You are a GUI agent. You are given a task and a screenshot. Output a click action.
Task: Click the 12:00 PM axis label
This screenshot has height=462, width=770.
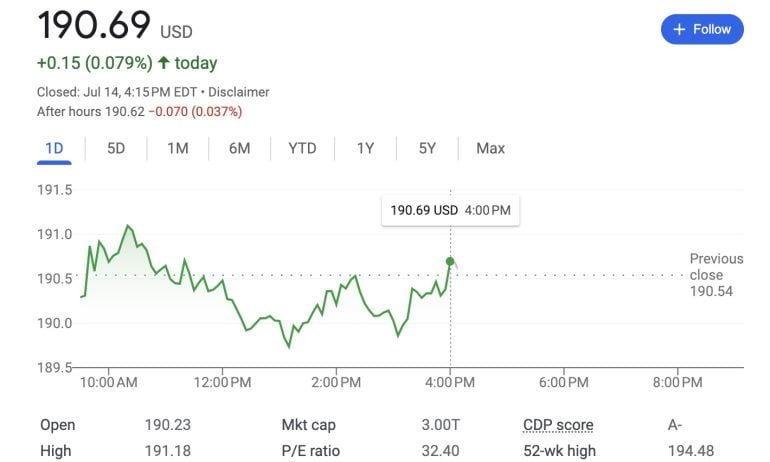coord(222,382)
